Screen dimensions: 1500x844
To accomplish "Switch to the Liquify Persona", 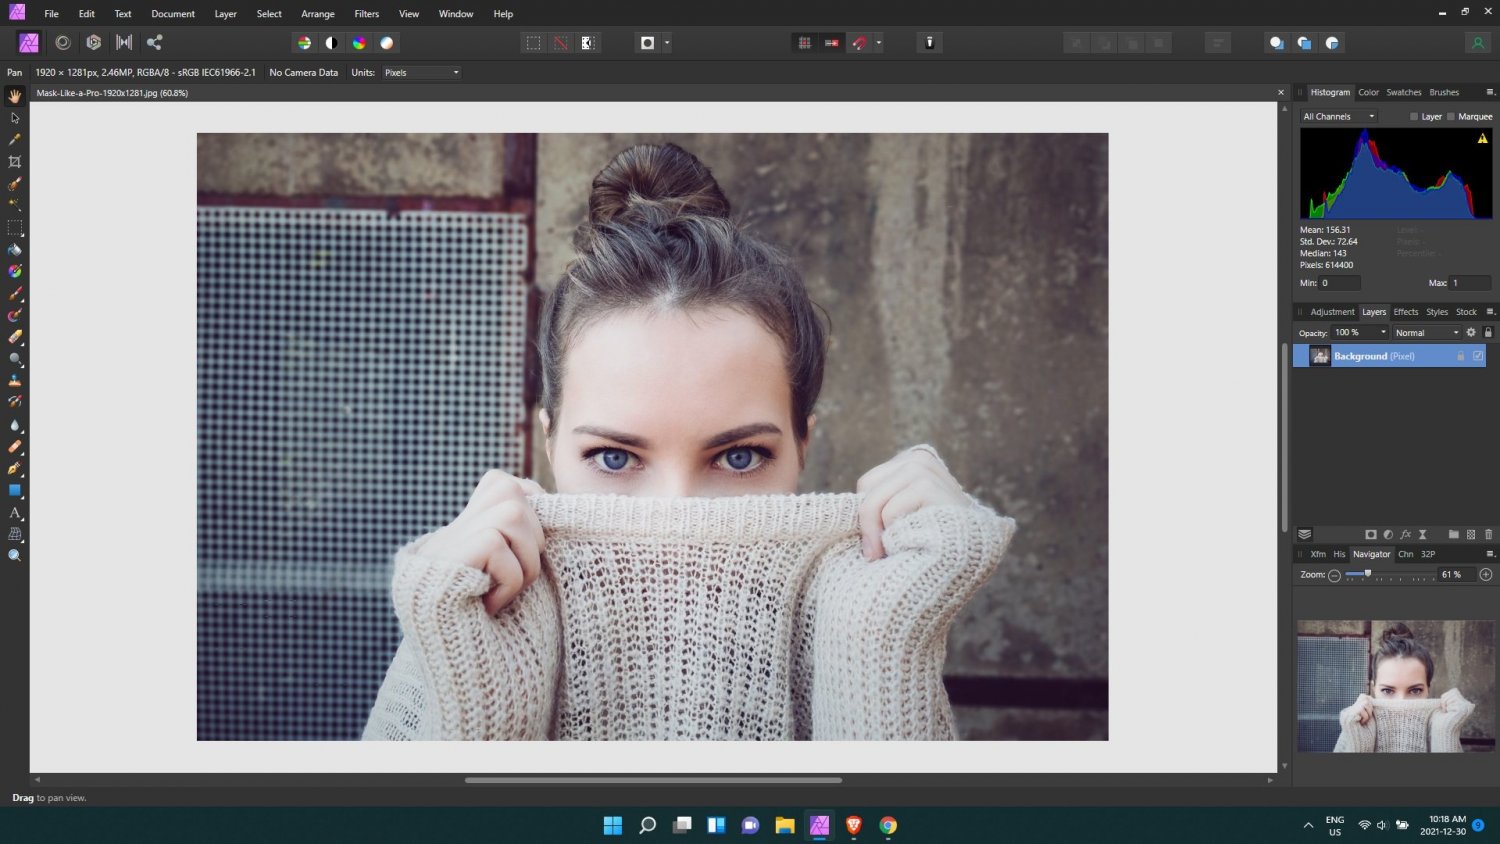I will pyautogui.click(x=63, y=43).
